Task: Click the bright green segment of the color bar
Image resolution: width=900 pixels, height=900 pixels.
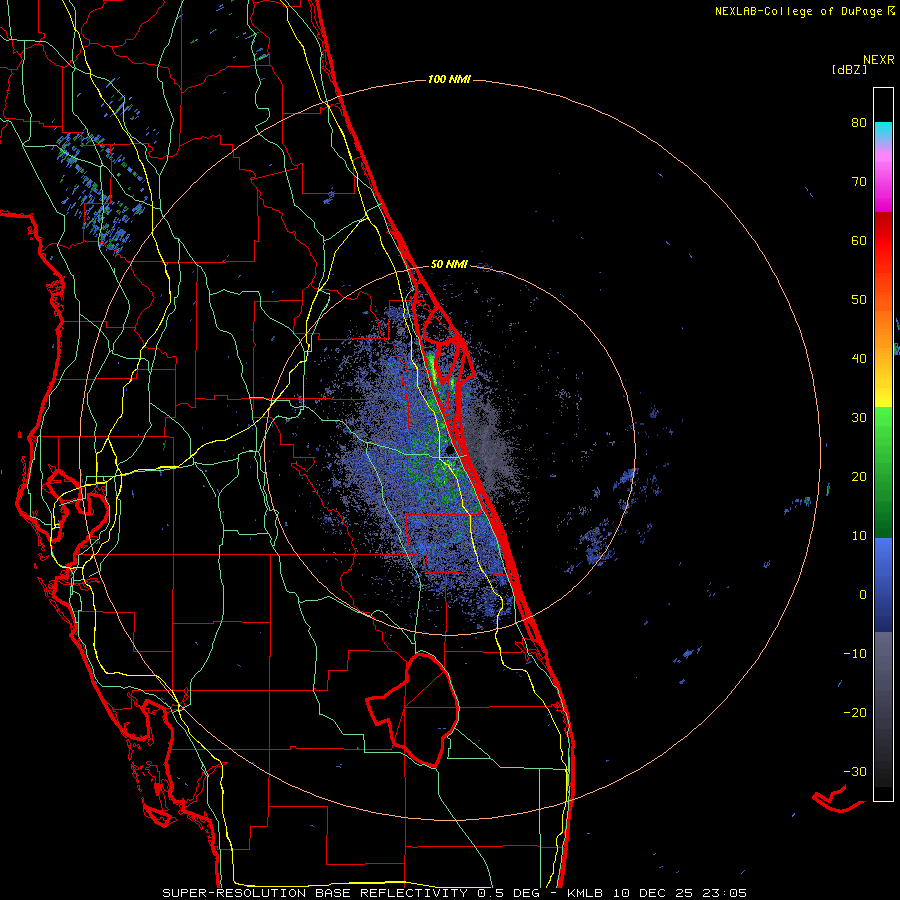Action: pyautogui.click(x=883, y=423)
